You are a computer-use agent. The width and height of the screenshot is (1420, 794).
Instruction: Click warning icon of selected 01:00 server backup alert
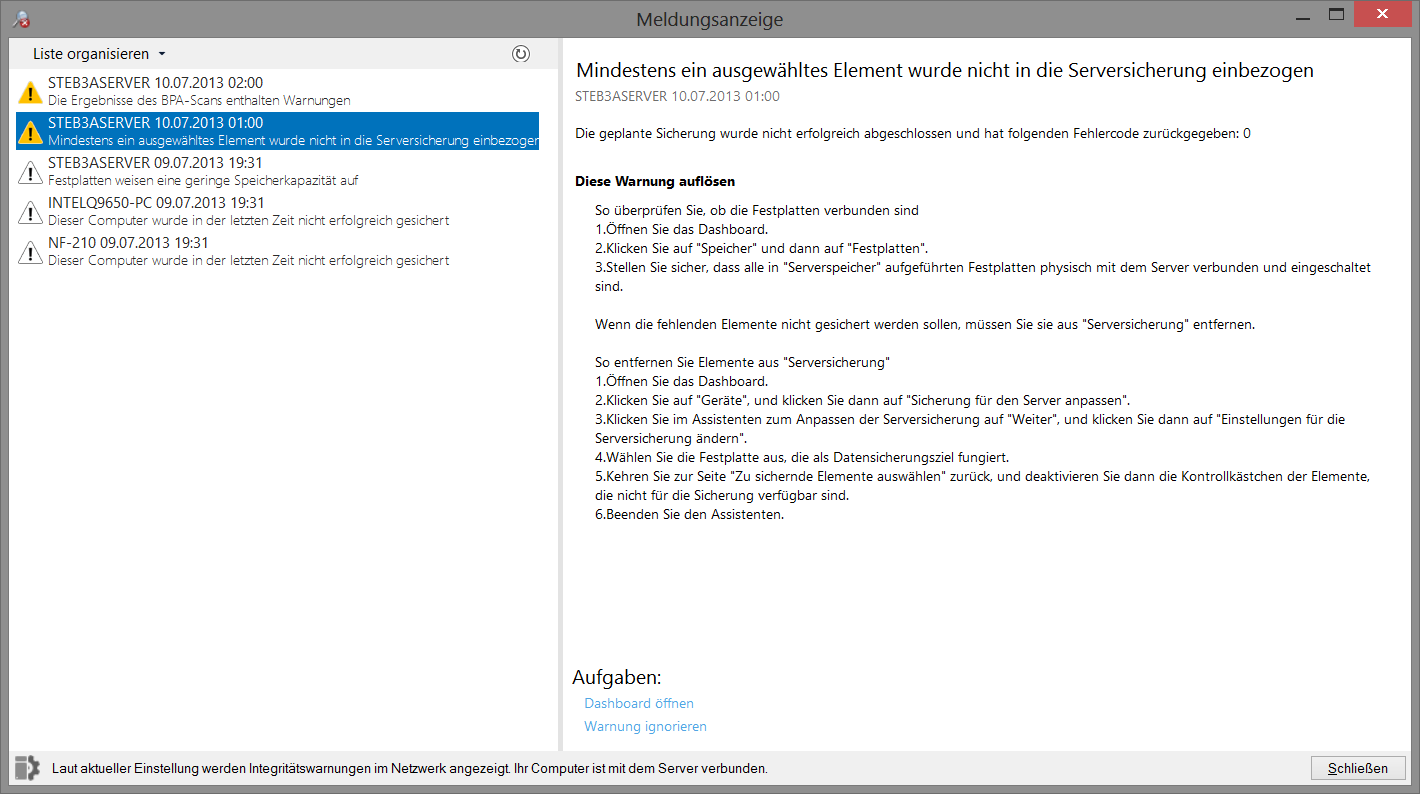click(30, 132)
